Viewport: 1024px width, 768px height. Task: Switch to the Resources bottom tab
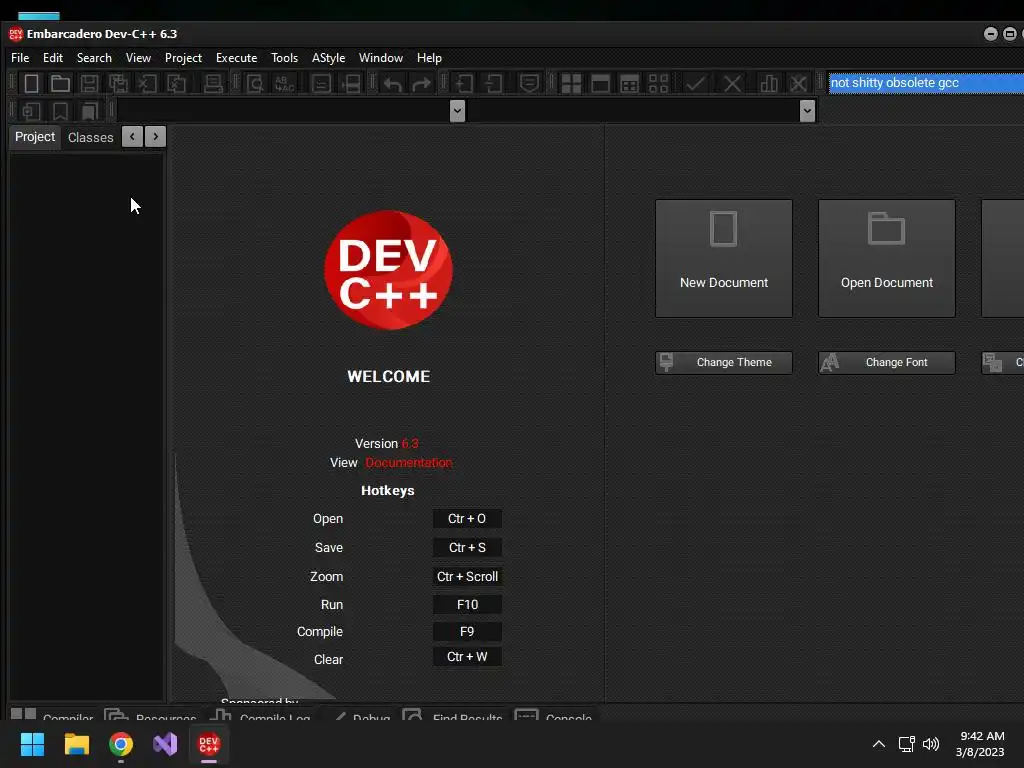[x=151, y=714]
